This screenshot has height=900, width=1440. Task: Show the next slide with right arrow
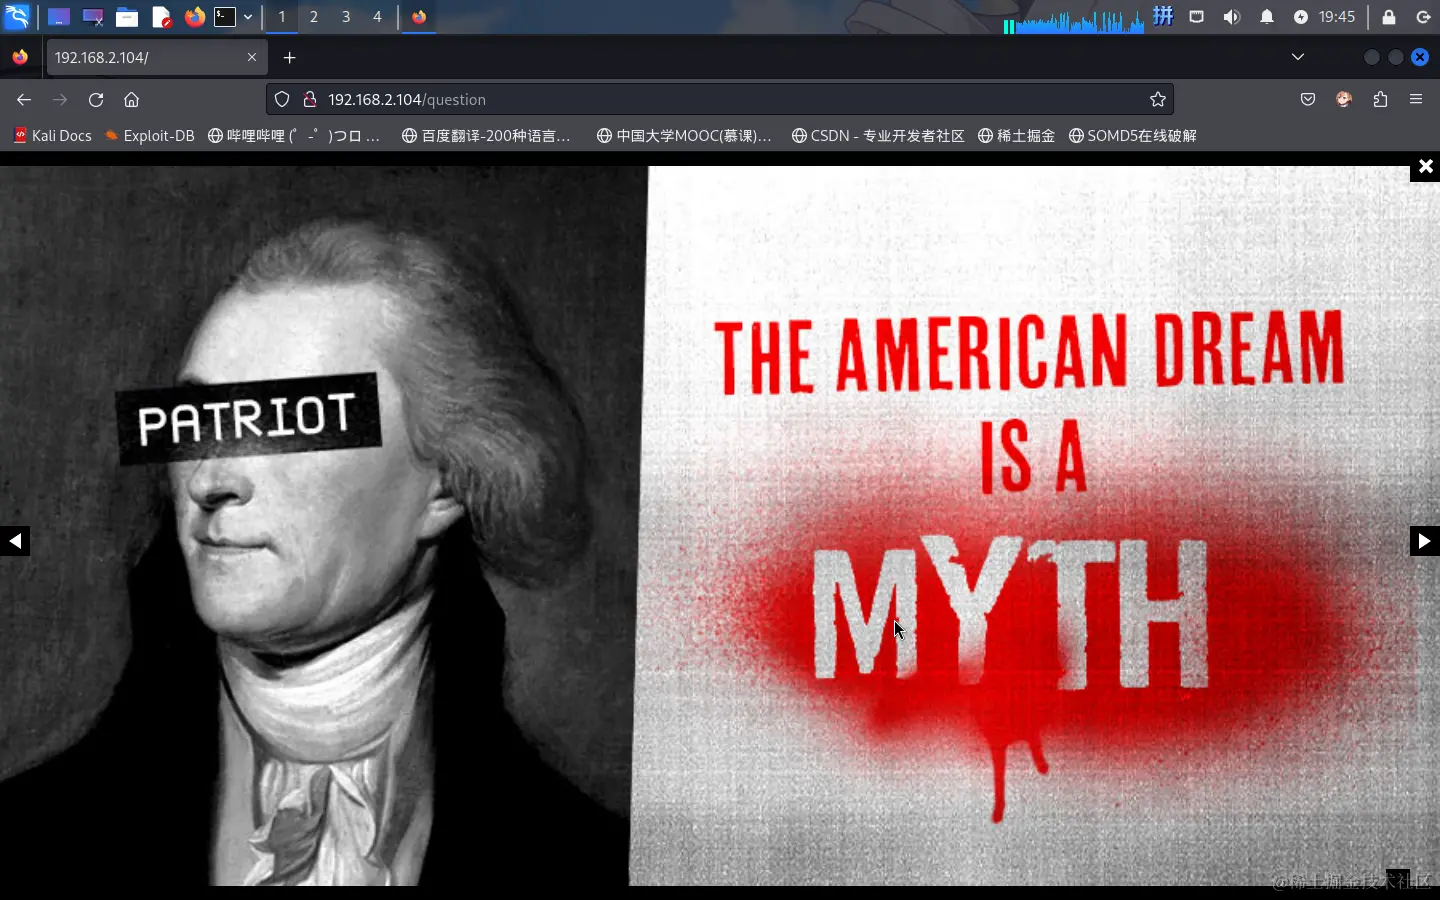(1425, 541)
